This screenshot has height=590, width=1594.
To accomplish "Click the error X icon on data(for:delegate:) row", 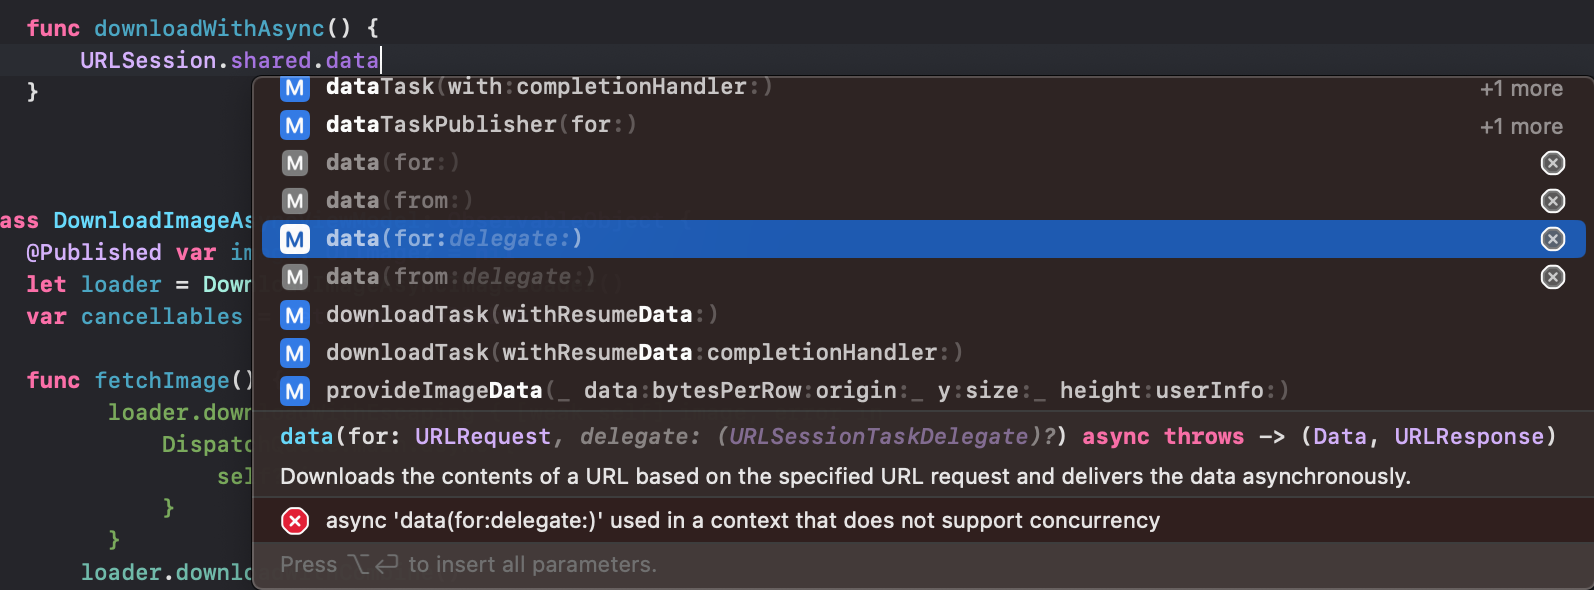I will coord(1552,239).
